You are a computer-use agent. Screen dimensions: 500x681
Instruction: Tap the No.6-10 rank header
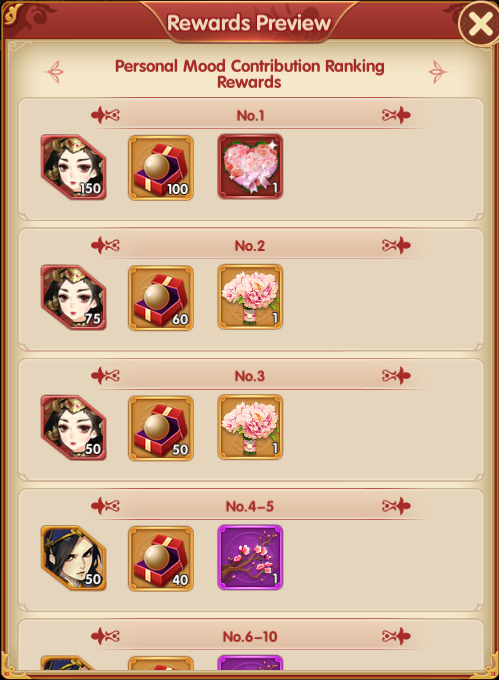[250, 637]
